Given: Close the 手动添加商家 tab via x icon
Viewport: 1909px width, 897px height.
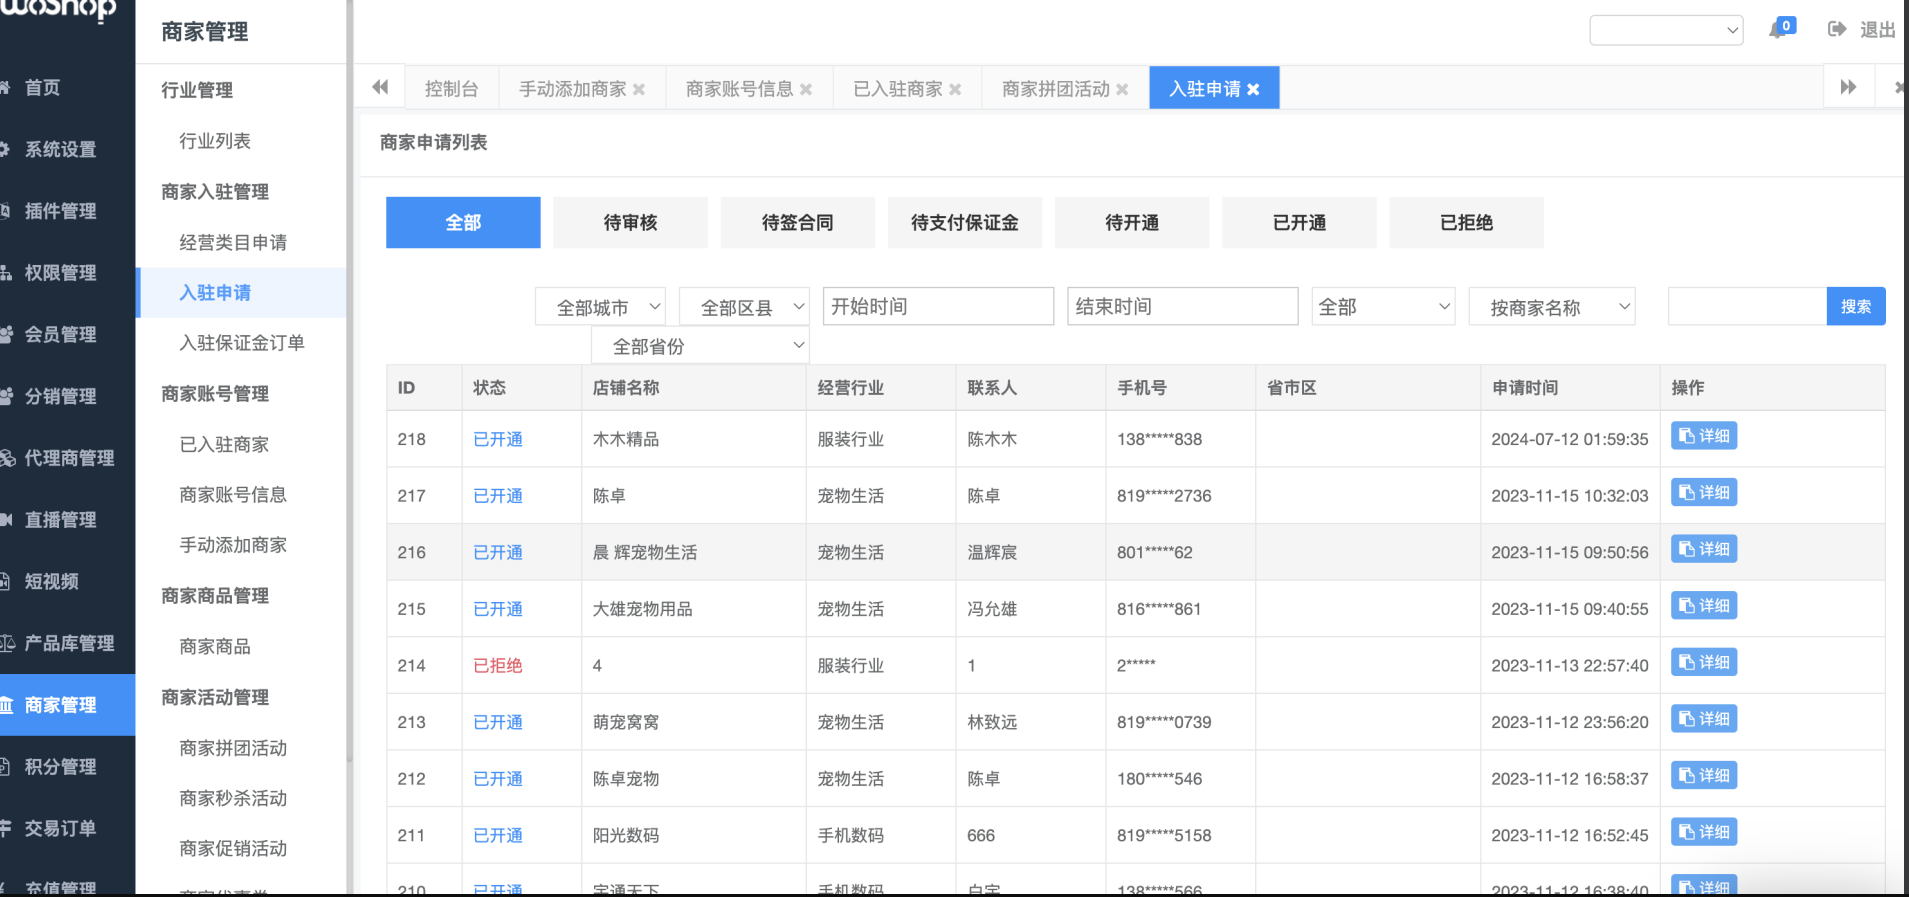Looking at the screenshot, I should 639,90.
